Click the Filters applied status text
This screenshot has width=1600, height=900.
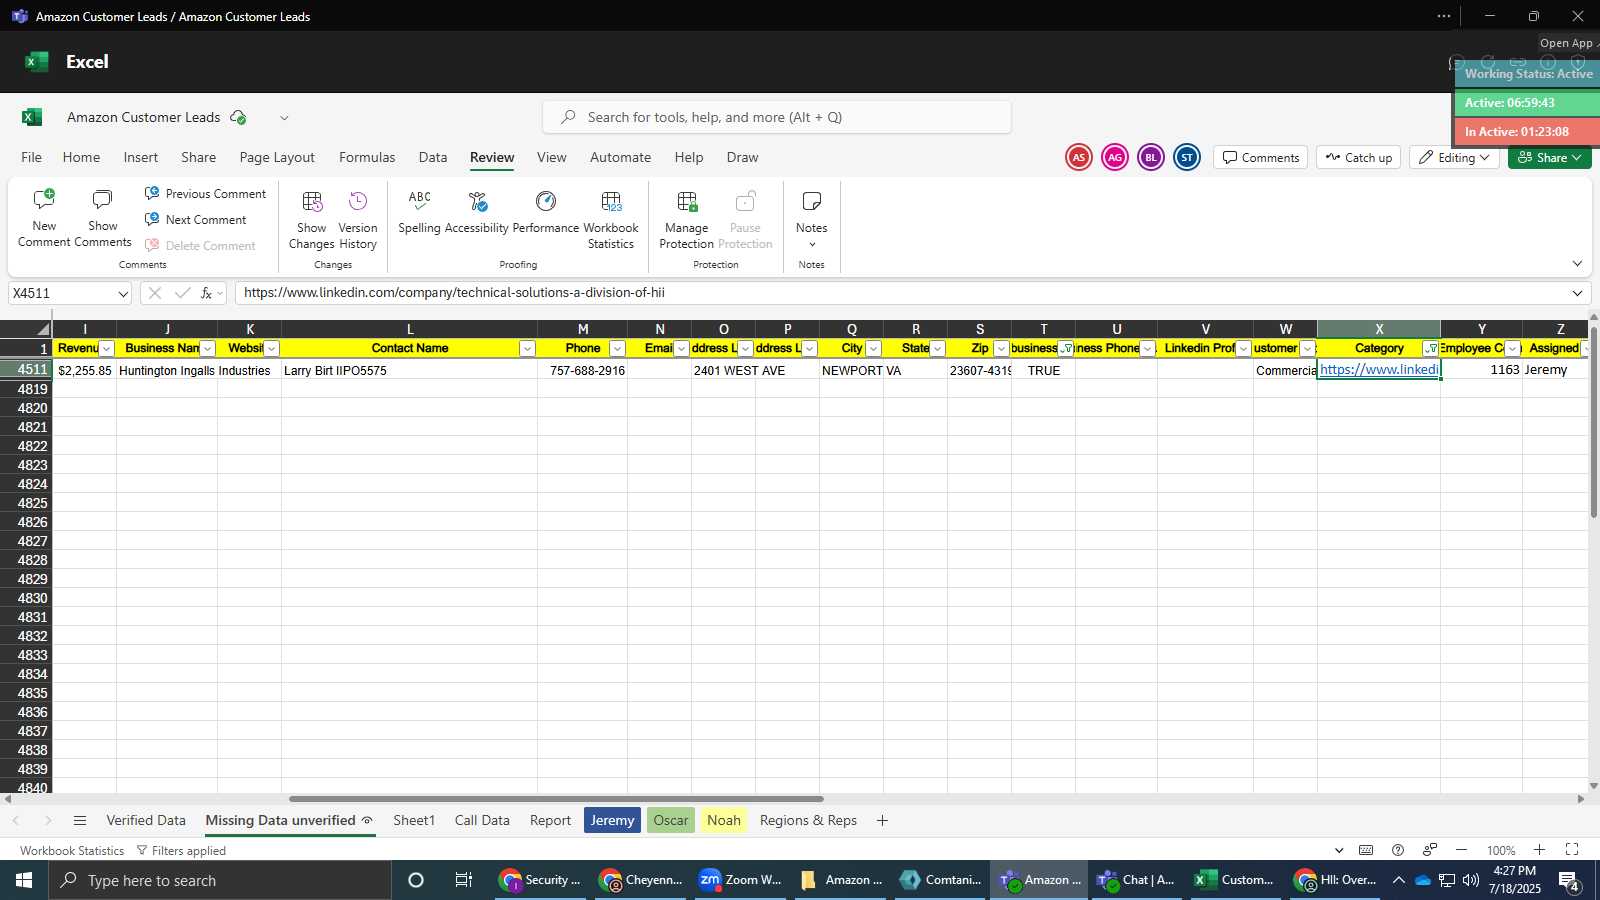click(181, 850)
